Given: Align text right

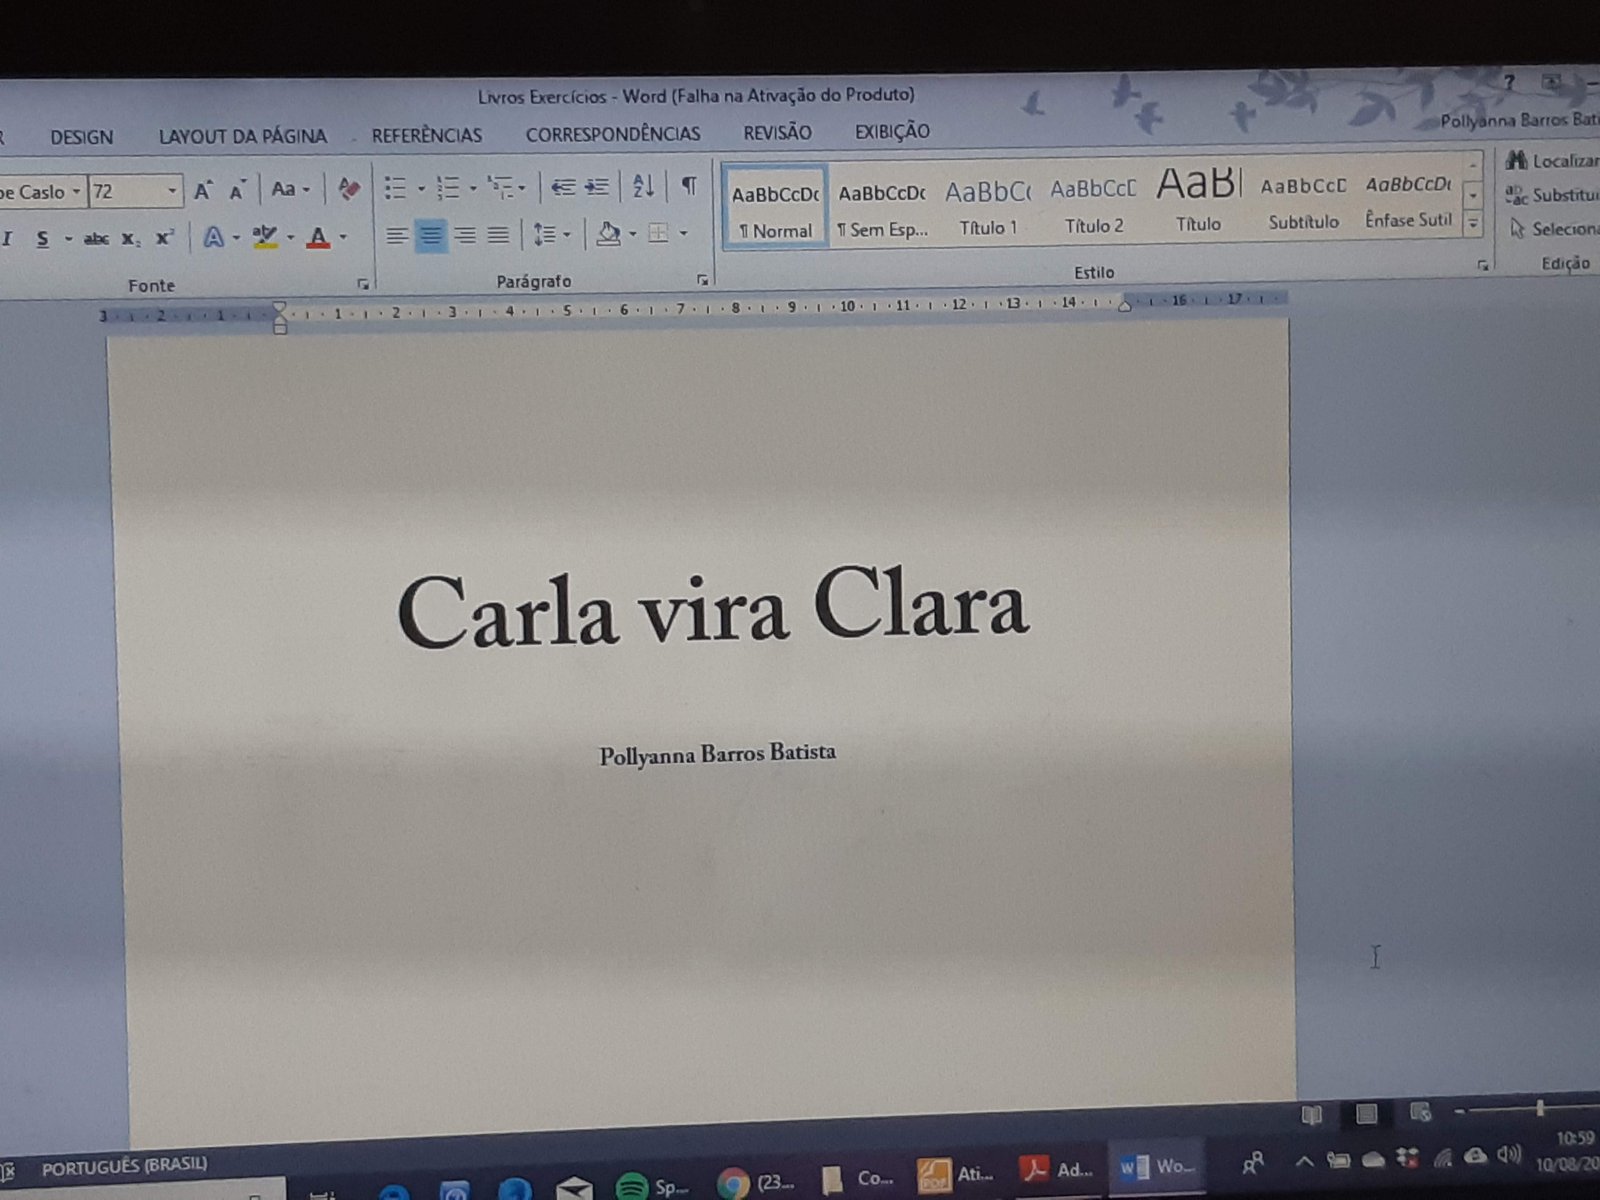Looking at the screenshot, I should pyautogui.click(x=465, y=235).
